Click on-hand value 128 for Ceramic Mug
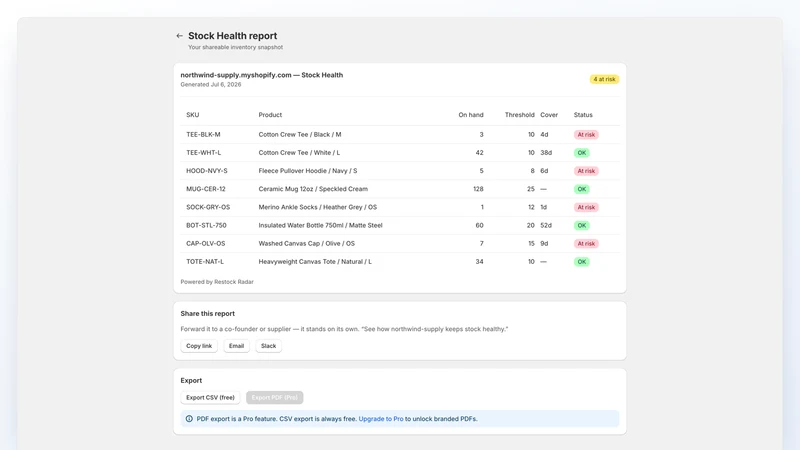The height and width of the screenshot is (450, 800). 478,189
